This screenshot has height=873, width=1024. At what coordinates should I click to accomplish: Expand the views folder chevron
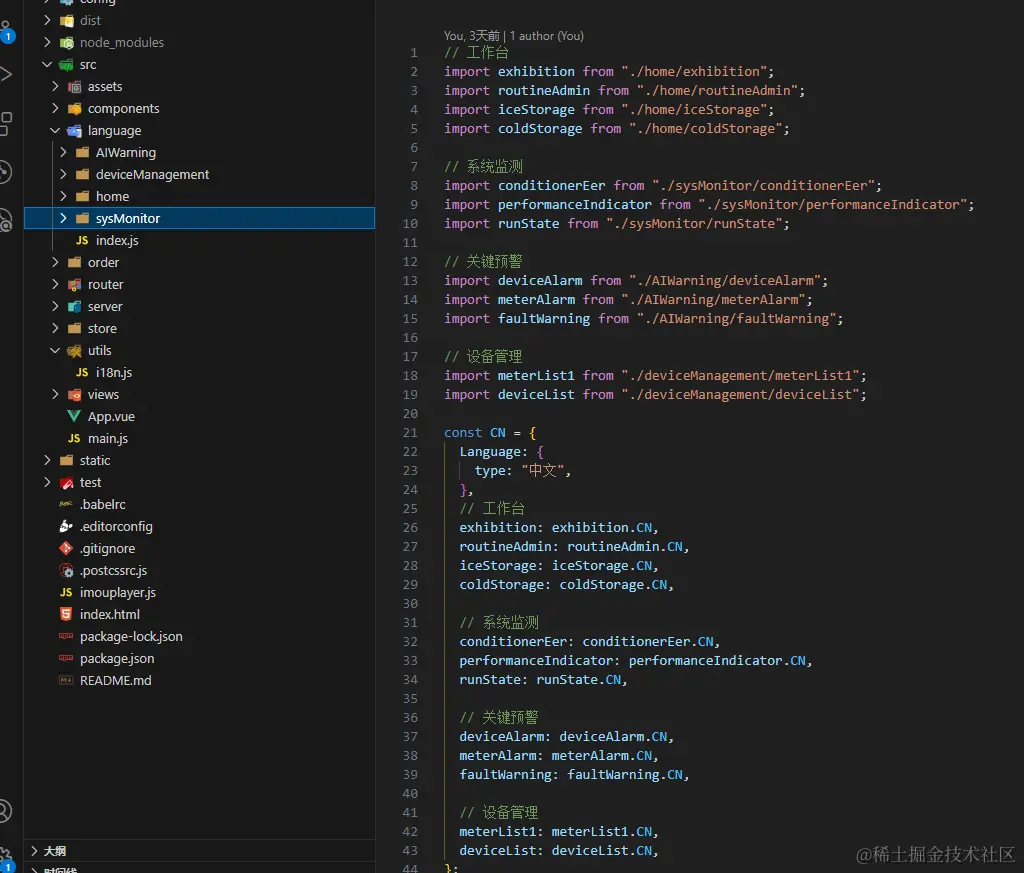56,394
